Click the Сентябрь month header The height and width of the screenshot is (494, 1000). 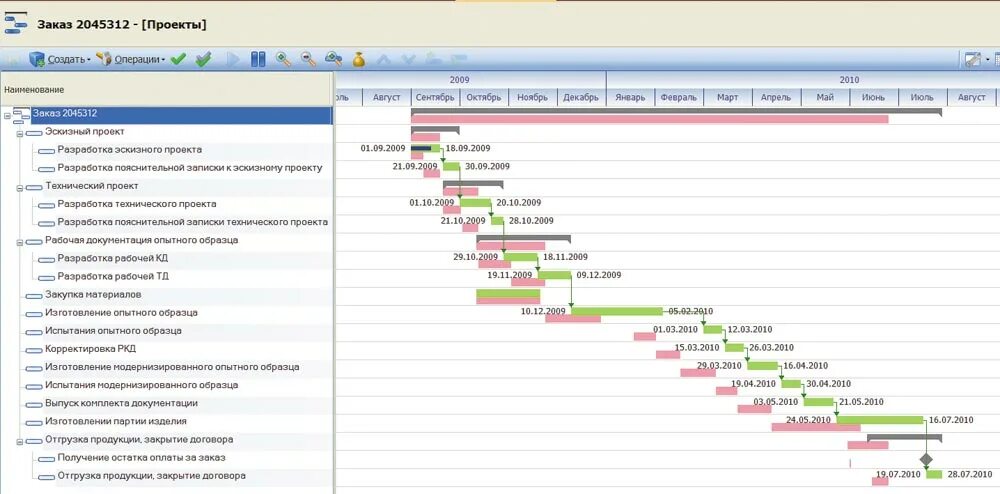click(435, 98)
